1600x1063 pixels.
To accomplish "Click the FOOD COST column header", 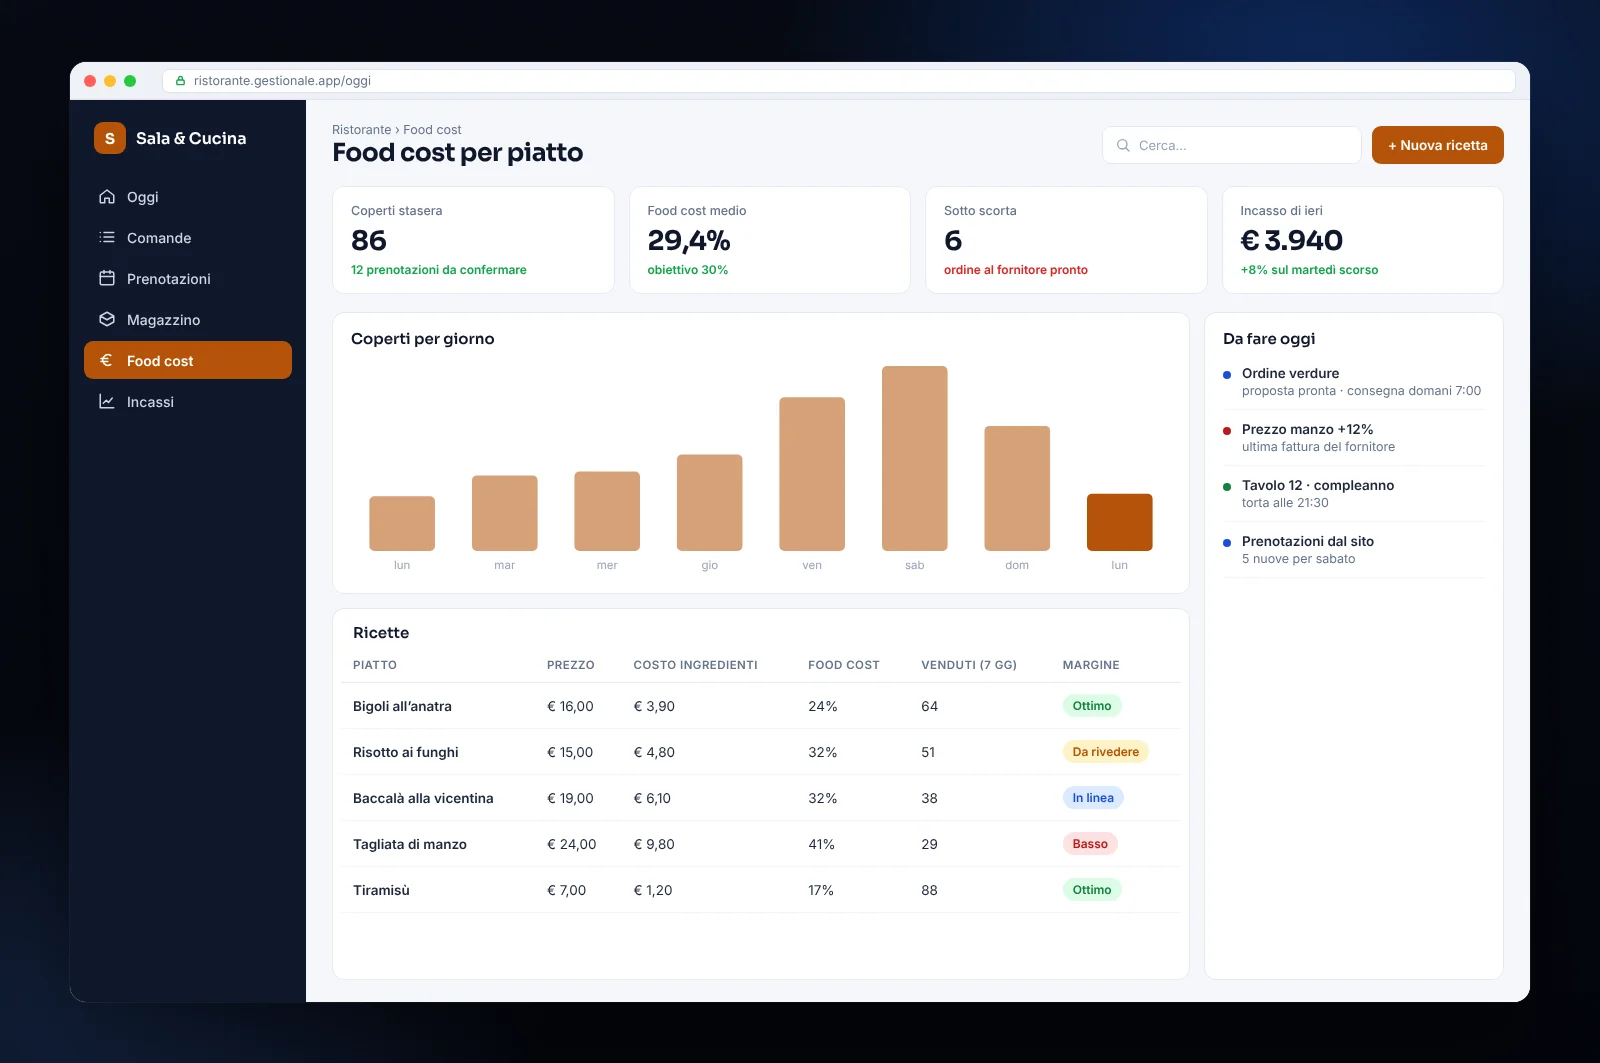I will pos(843,665).
